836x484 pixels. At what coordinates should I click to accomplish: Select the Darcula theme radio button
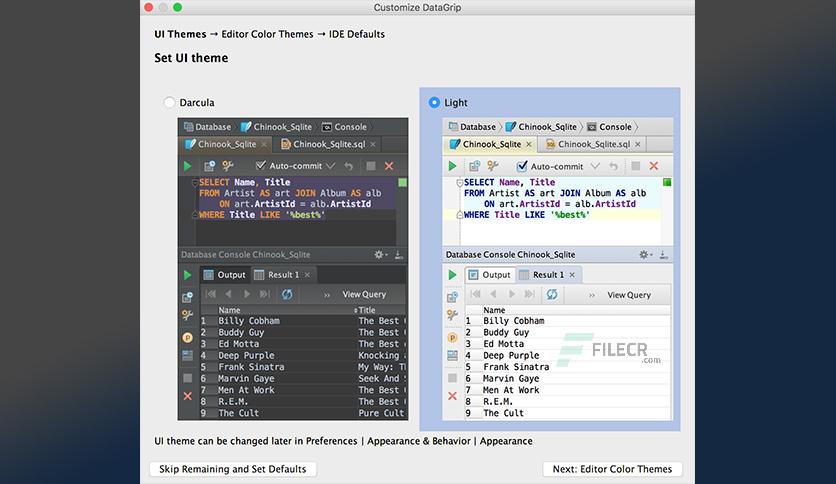coord(169,102)
